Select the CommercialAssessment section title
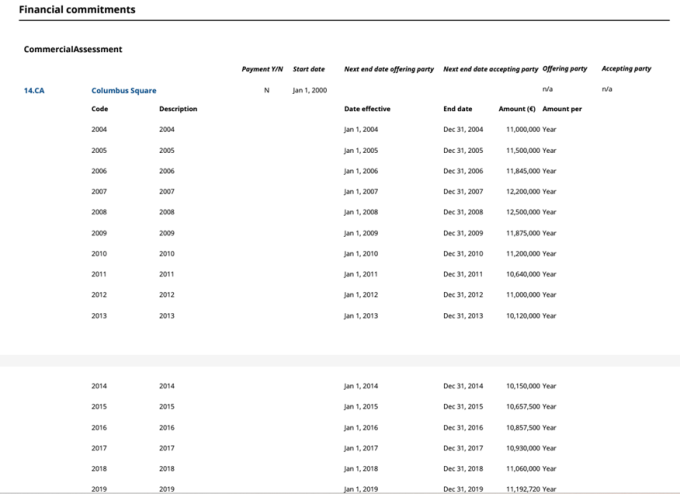This screenshot has height=494, width=680. 73,49
